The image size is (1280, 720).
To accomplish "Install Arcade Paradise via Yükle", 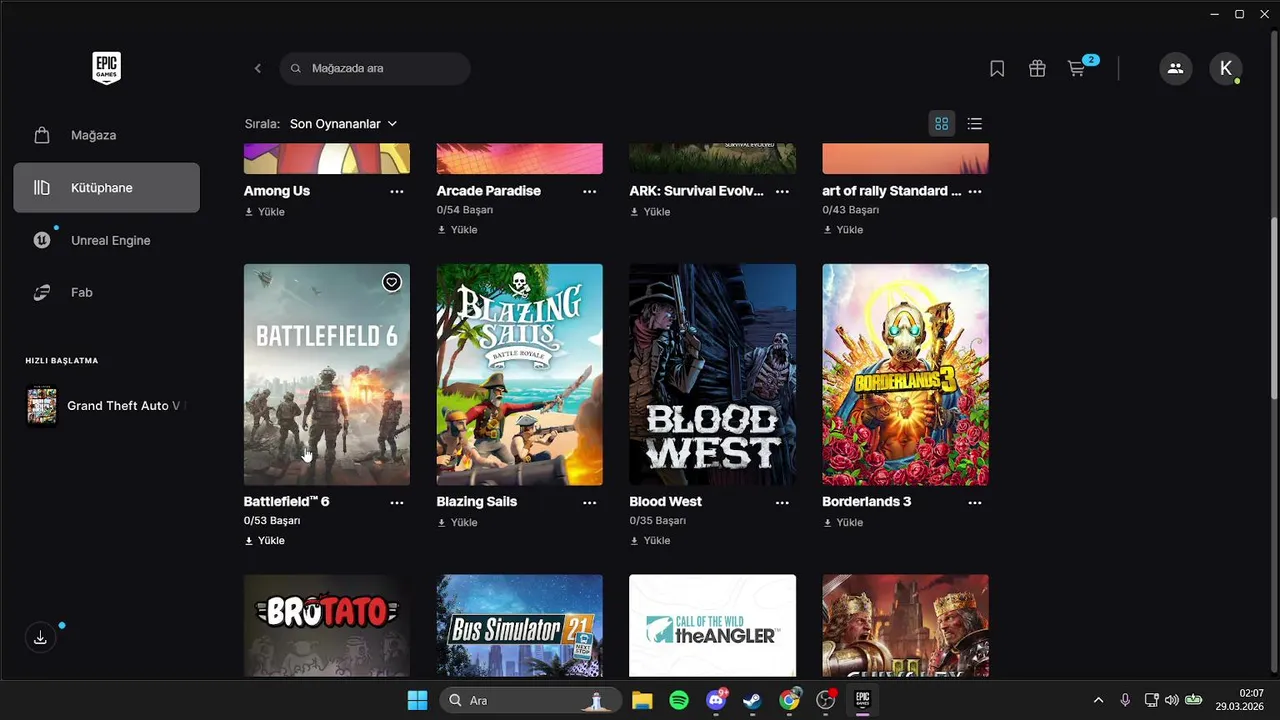I will 458,230.
